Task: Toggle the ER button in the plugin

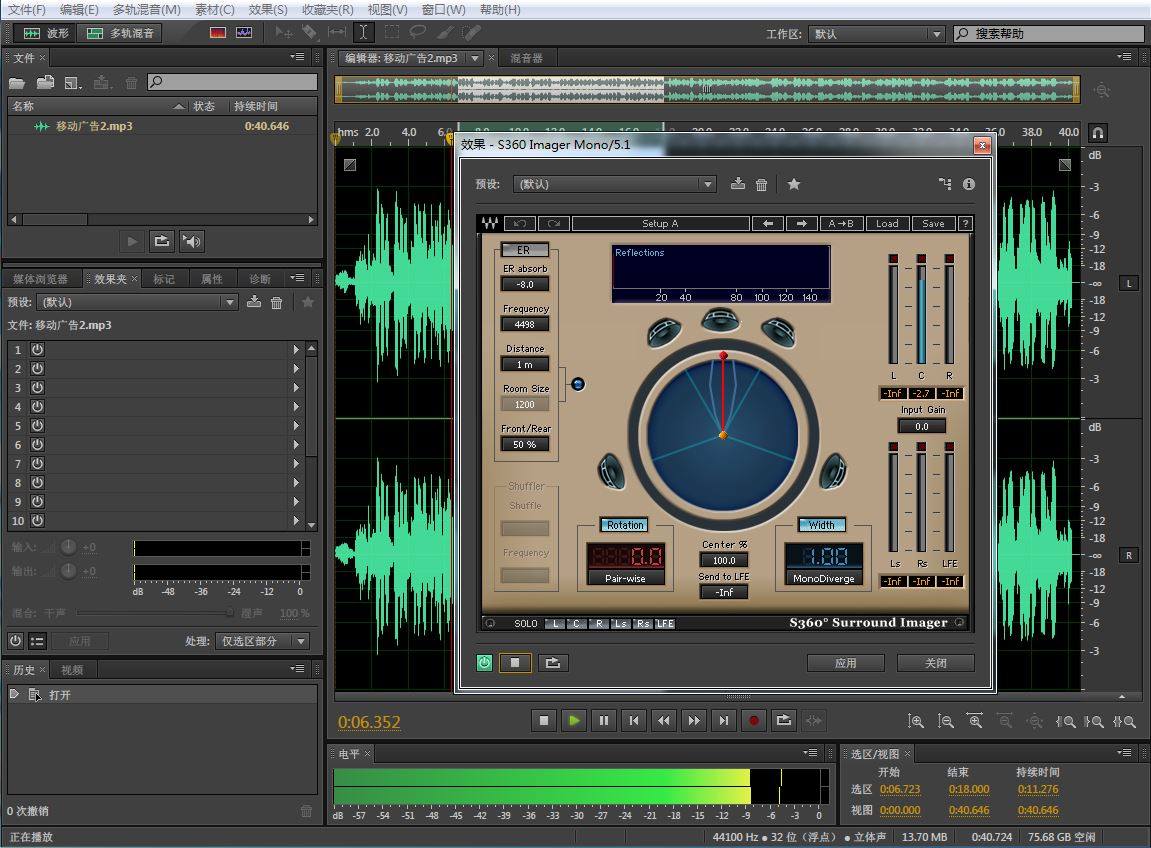Action: (524, 250)
